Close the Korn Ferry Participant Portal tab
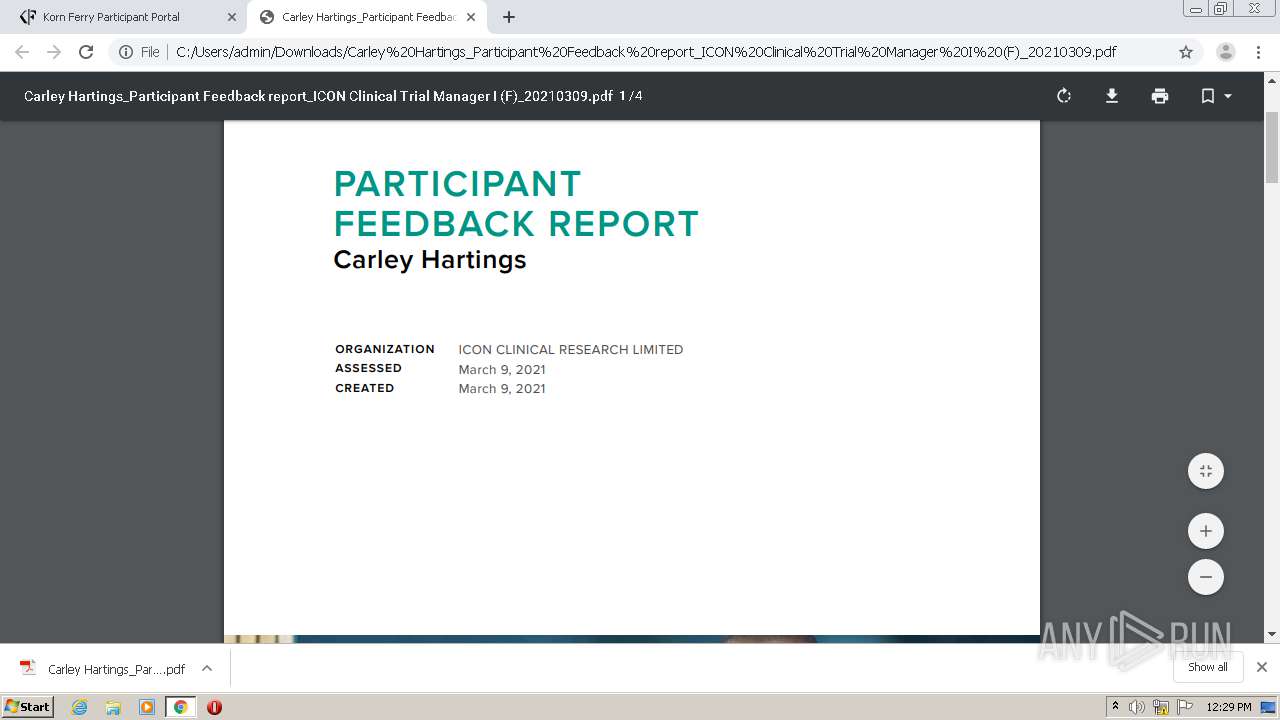 [x=232, y=17]
